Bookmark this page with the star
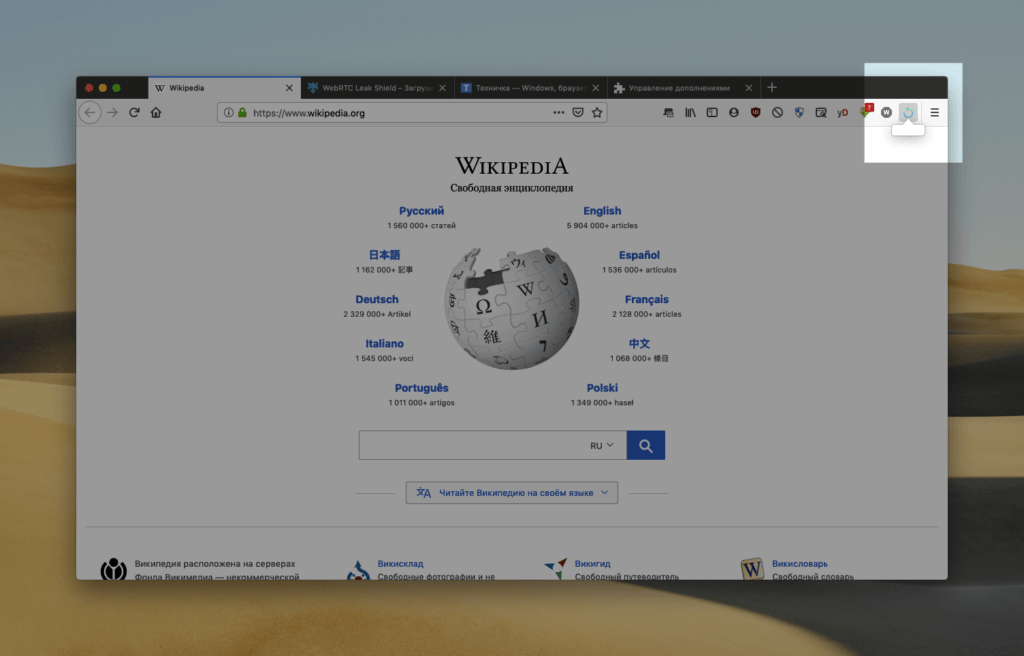The height and width of the screenshot is (656, 1024). tap(597, 112)
